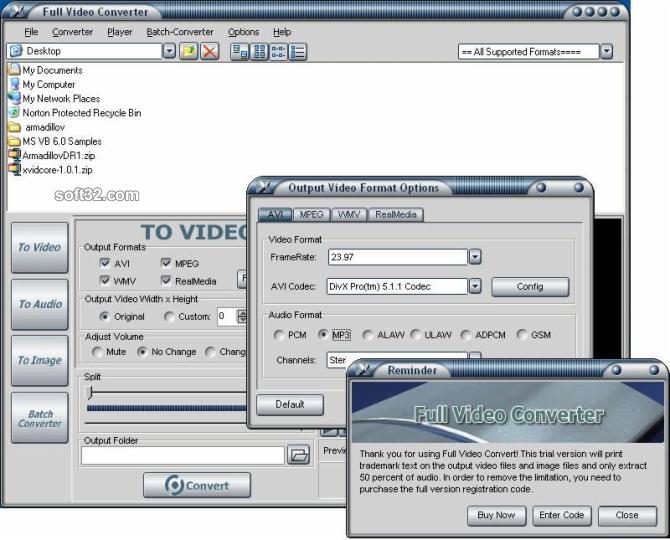Click the To Audio mode button

(x=40, y=304)
